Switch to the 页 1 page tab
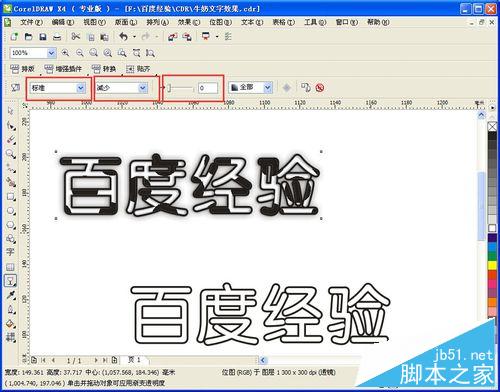The height and width of the screenshot is (392, 500). [x=134, y=360]
